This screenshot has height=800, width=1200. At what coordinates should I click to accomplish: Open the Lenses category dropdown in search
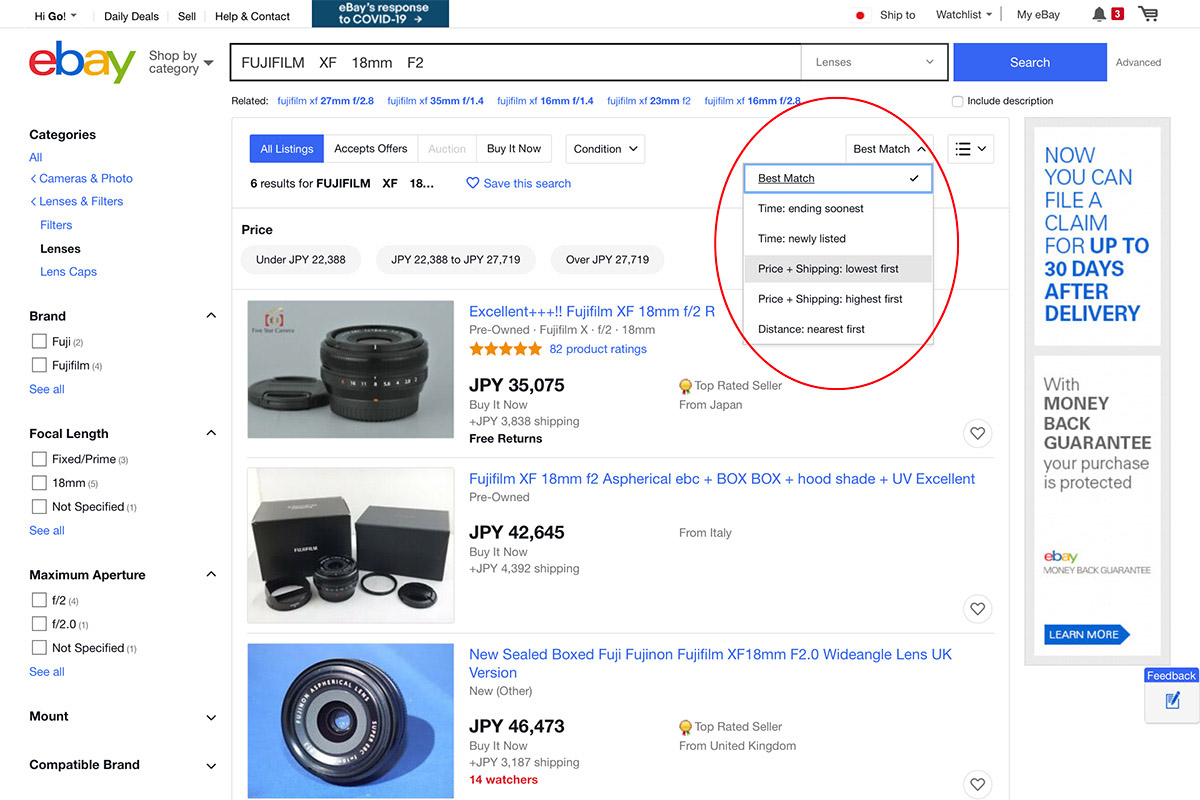click(874, 62)
